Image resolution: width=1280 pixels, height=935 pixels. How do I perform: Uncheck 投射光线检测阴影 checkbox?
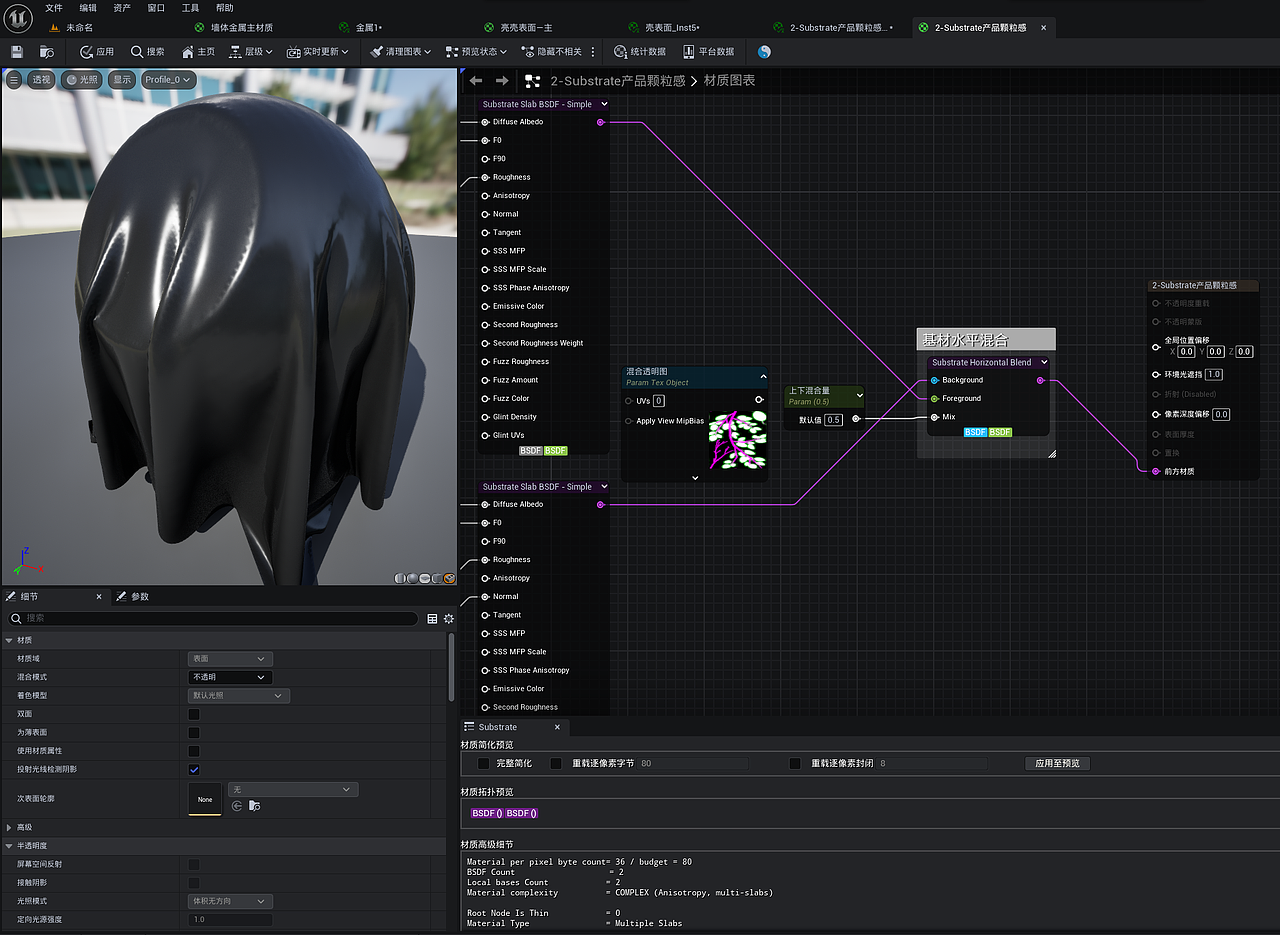[194, 770]
